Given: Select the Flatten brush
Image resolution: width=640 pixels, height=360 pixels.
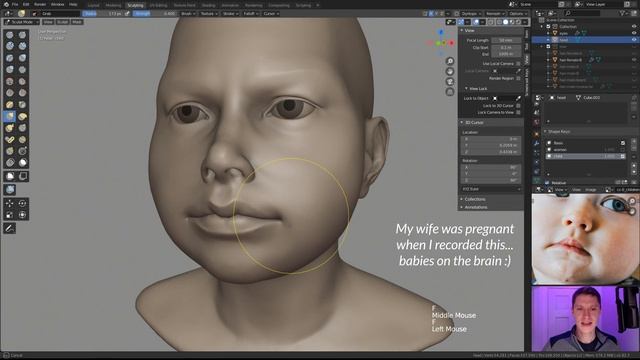Looking at the screenshot, I should [x=22, y=81].
